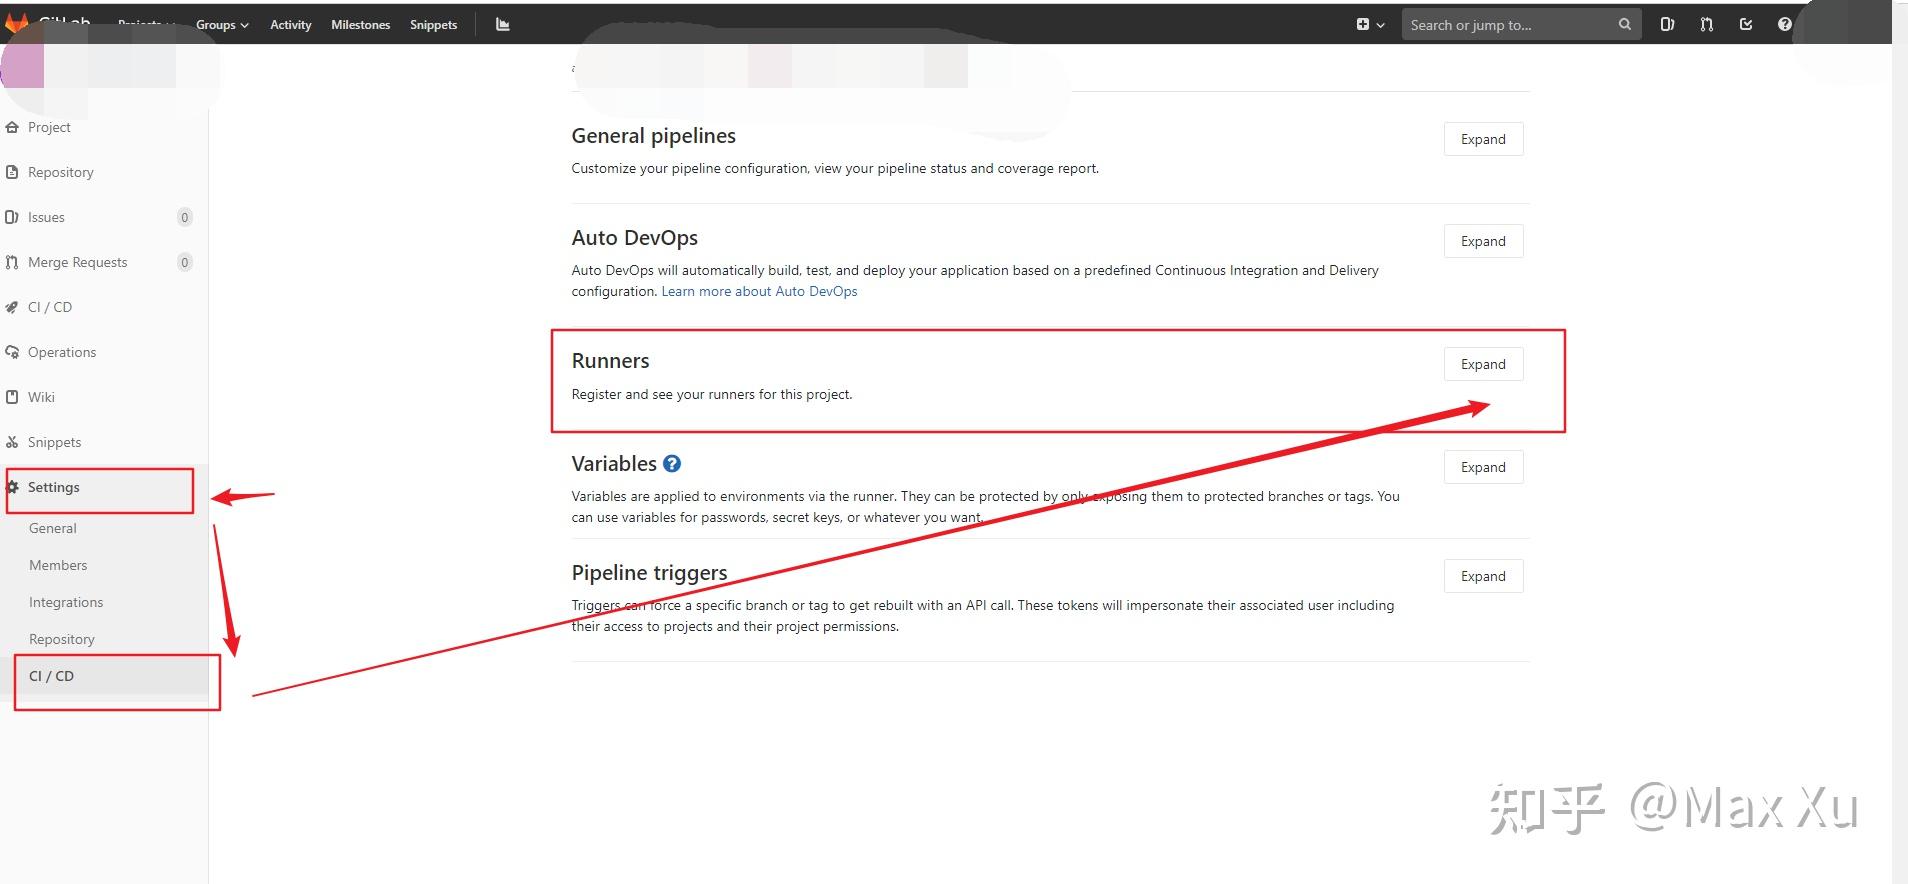This screenshot has height=884, width=1908.
Task: Click the Issues icon in the sidebar
Action: (x=12, y=217)
